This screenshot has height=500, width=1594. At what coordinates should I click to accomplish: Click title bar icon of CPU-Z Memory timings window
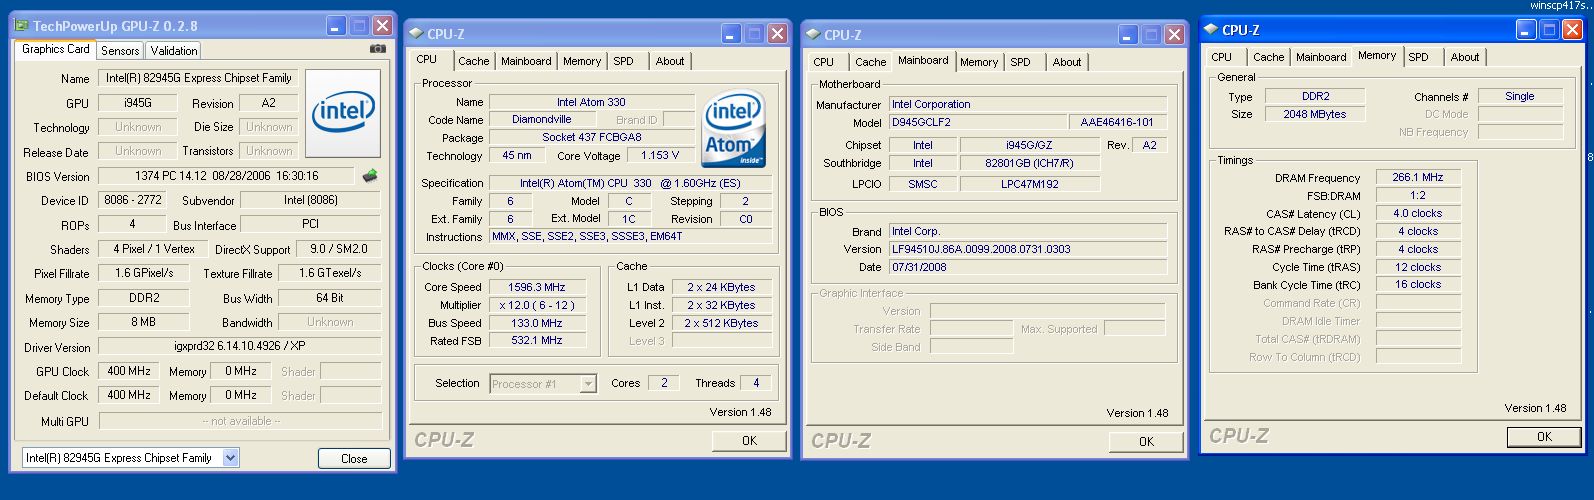[1211, 30]
